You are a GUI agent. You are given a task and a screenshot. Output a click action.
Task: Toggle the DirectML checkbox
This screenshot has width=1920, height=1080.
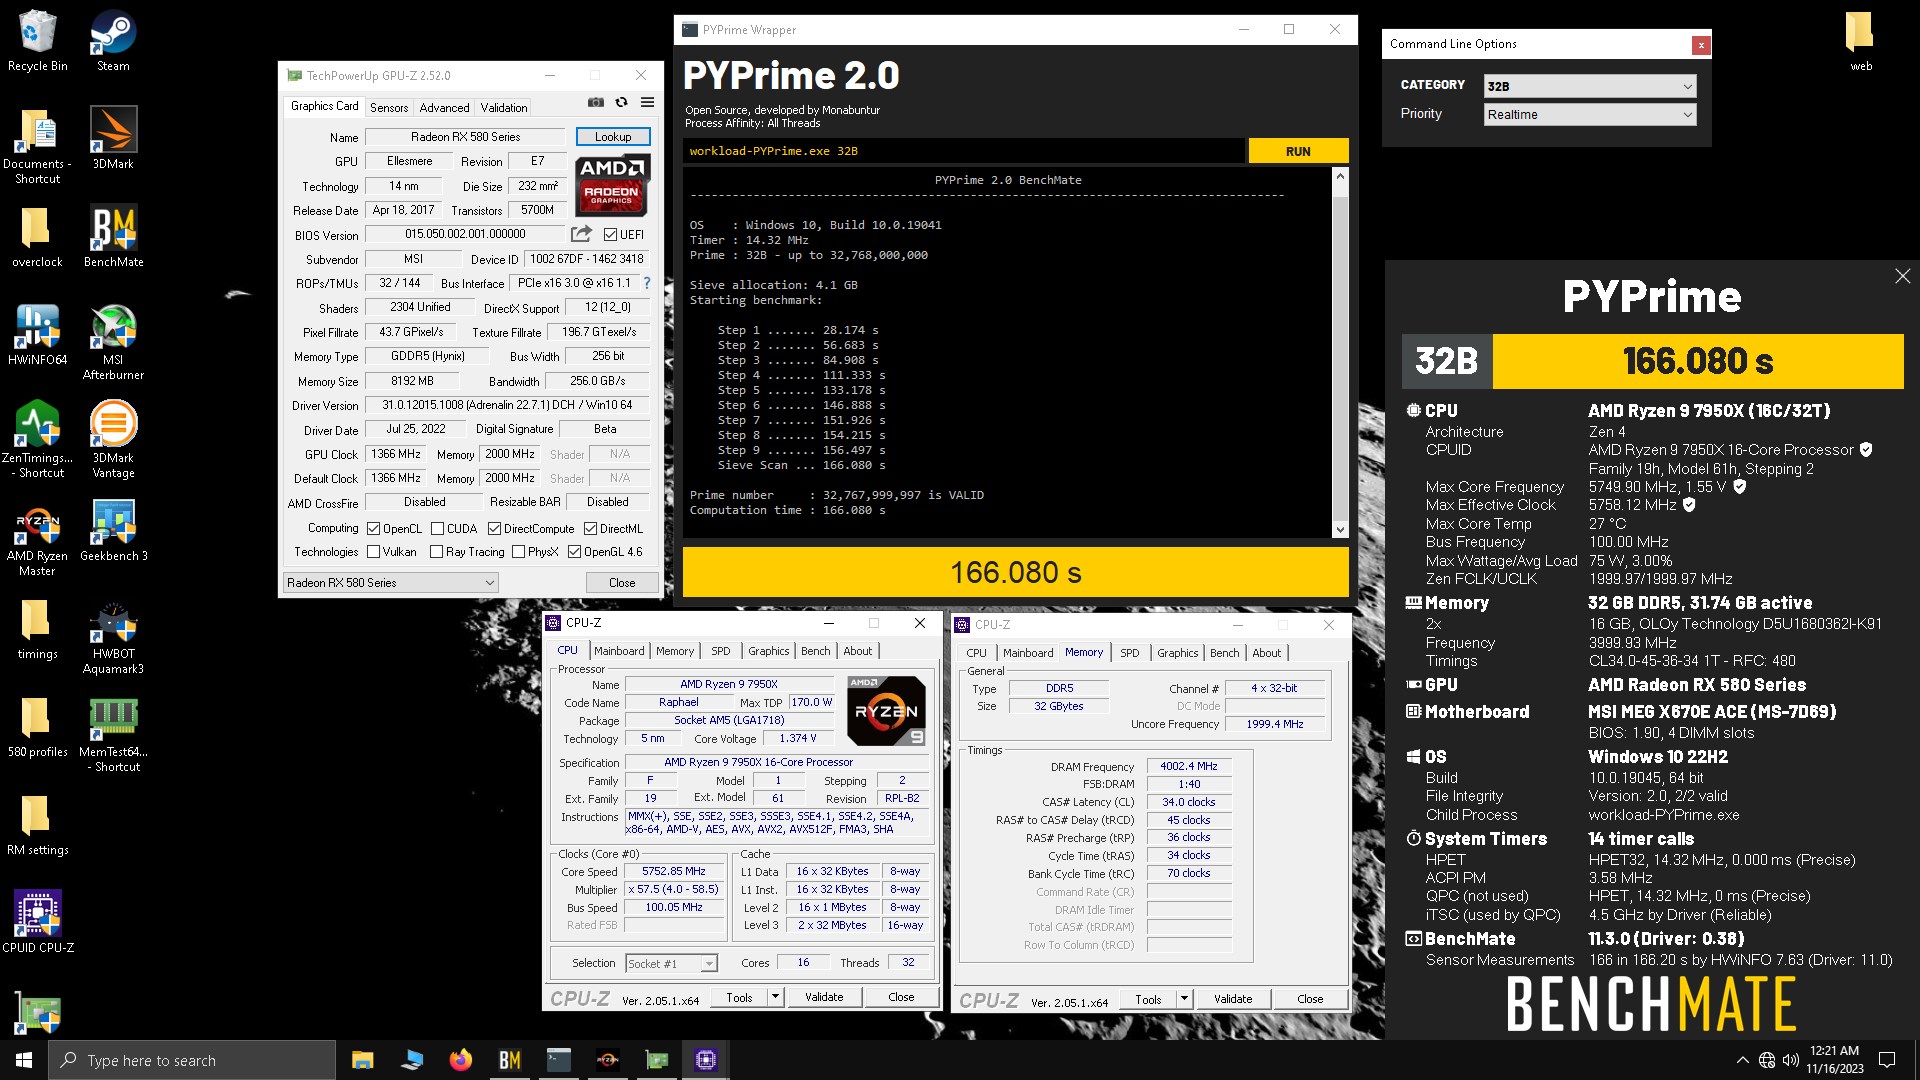pyautogui.click(x=590, y=529)
